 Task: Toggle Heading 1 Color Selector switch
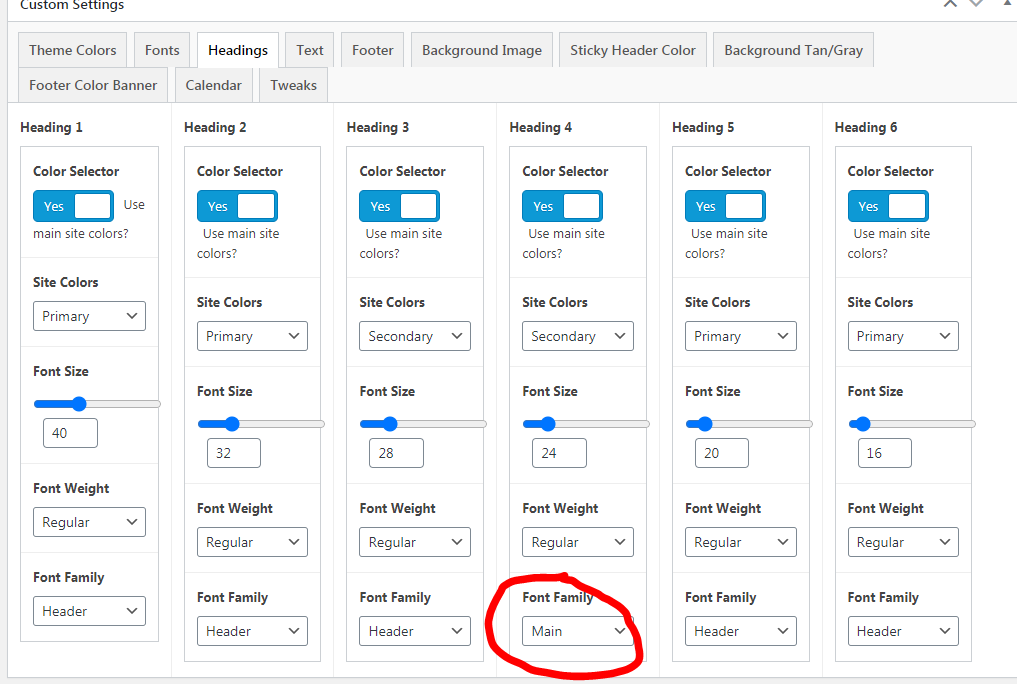coord(73,206)
